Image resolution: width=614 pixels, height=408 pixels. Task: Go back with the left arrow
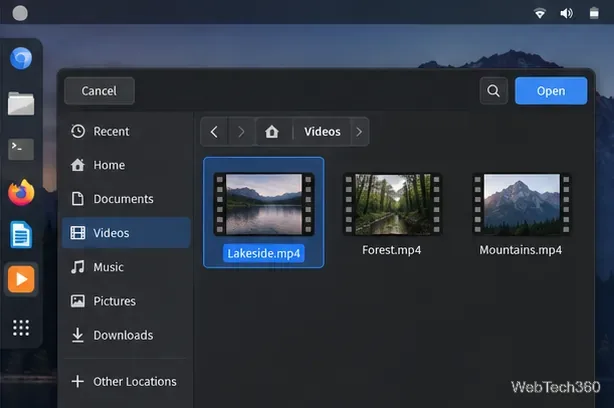(214, 132)
